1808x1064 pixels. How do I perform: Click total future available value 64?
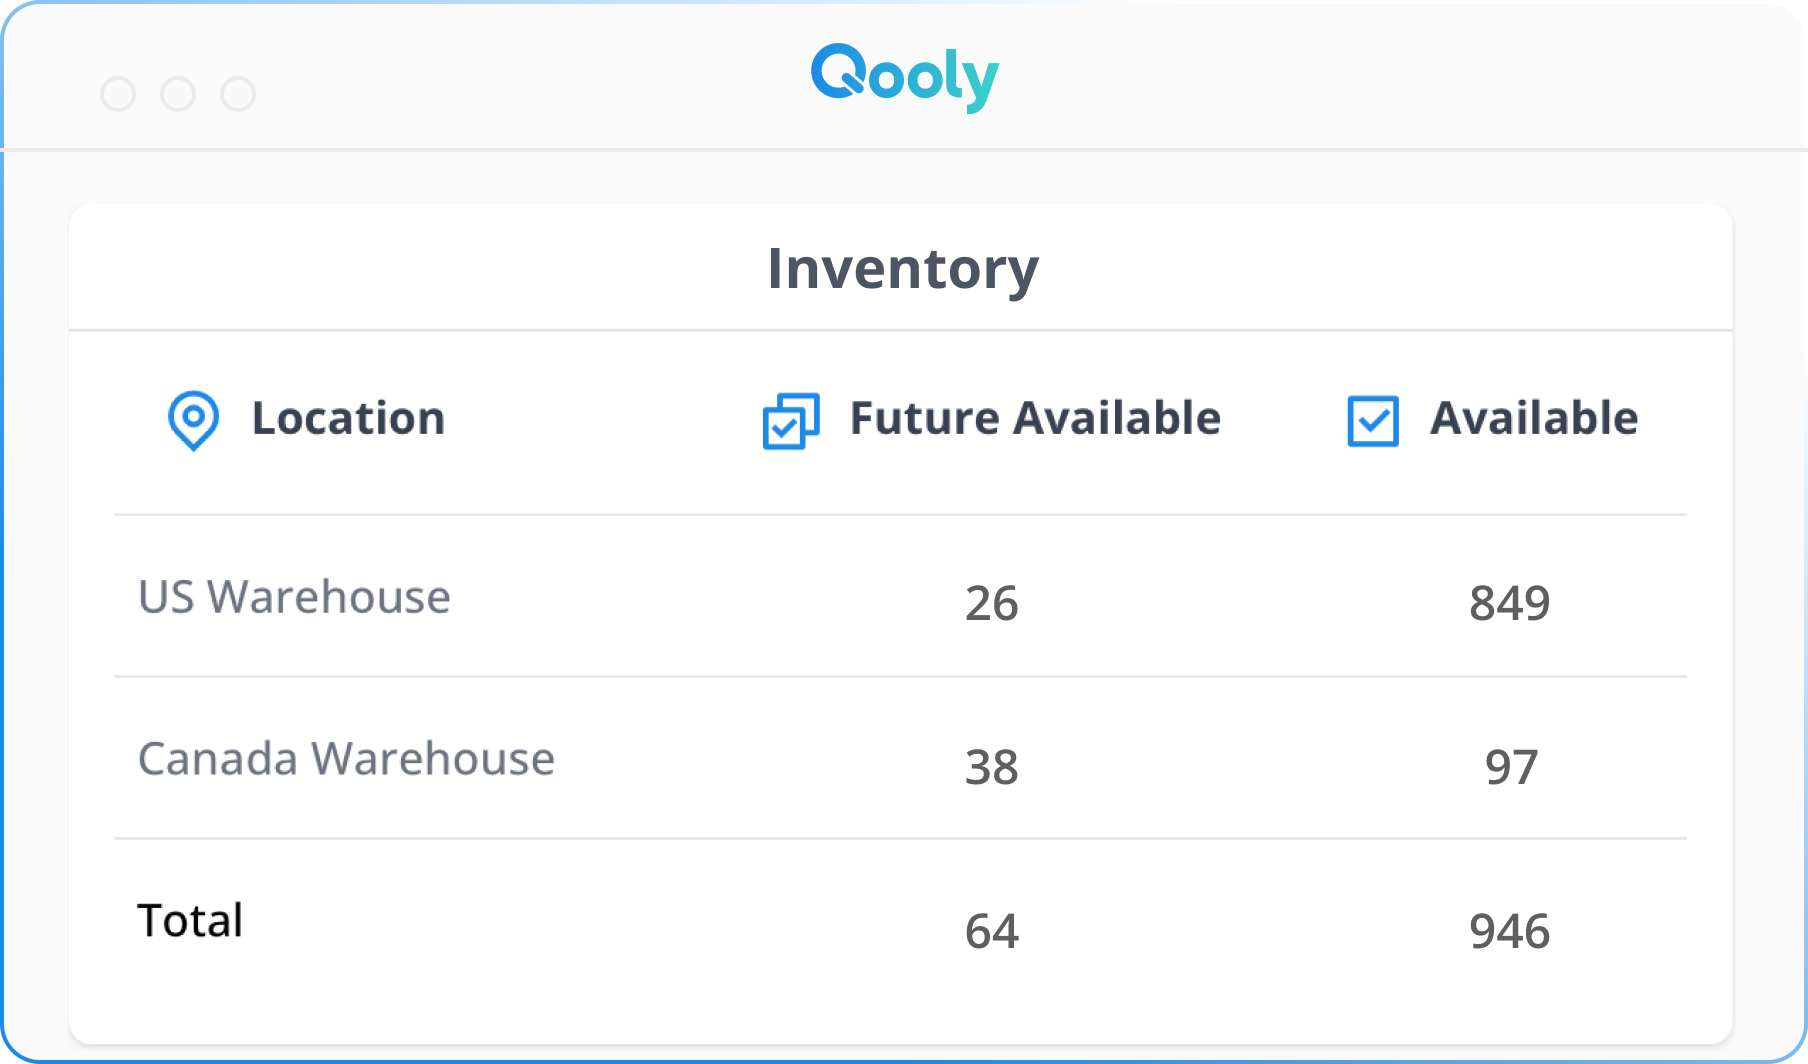point(991,932)
